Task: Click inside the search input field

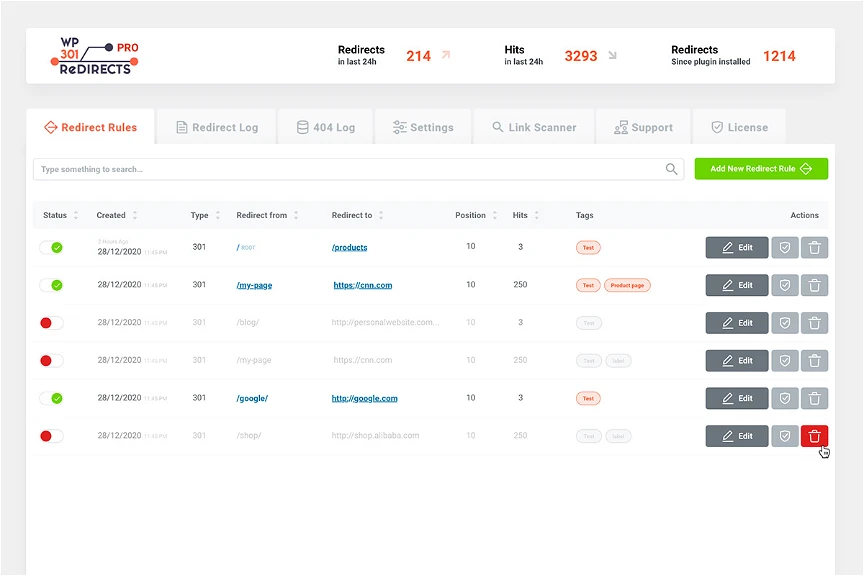Action: click(x=300, y=170)
